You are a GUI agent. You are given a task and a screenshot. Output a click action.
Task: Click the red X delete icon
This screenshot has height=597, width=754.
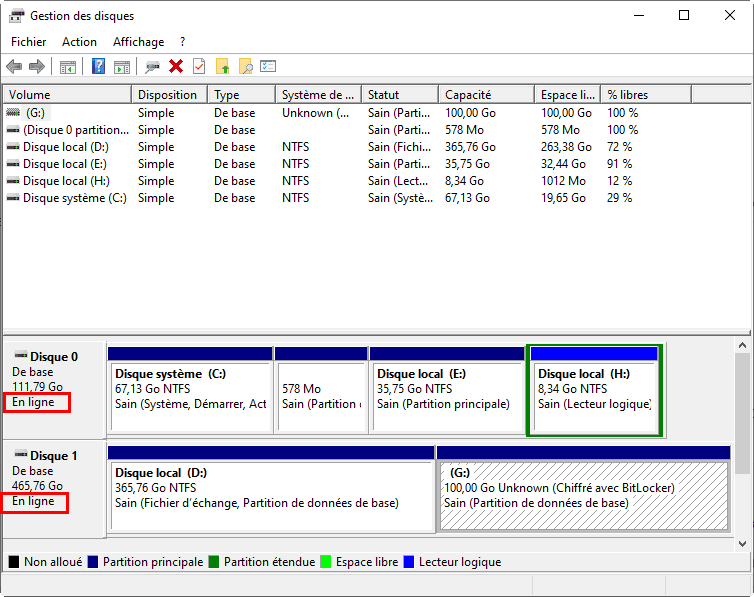176,67
